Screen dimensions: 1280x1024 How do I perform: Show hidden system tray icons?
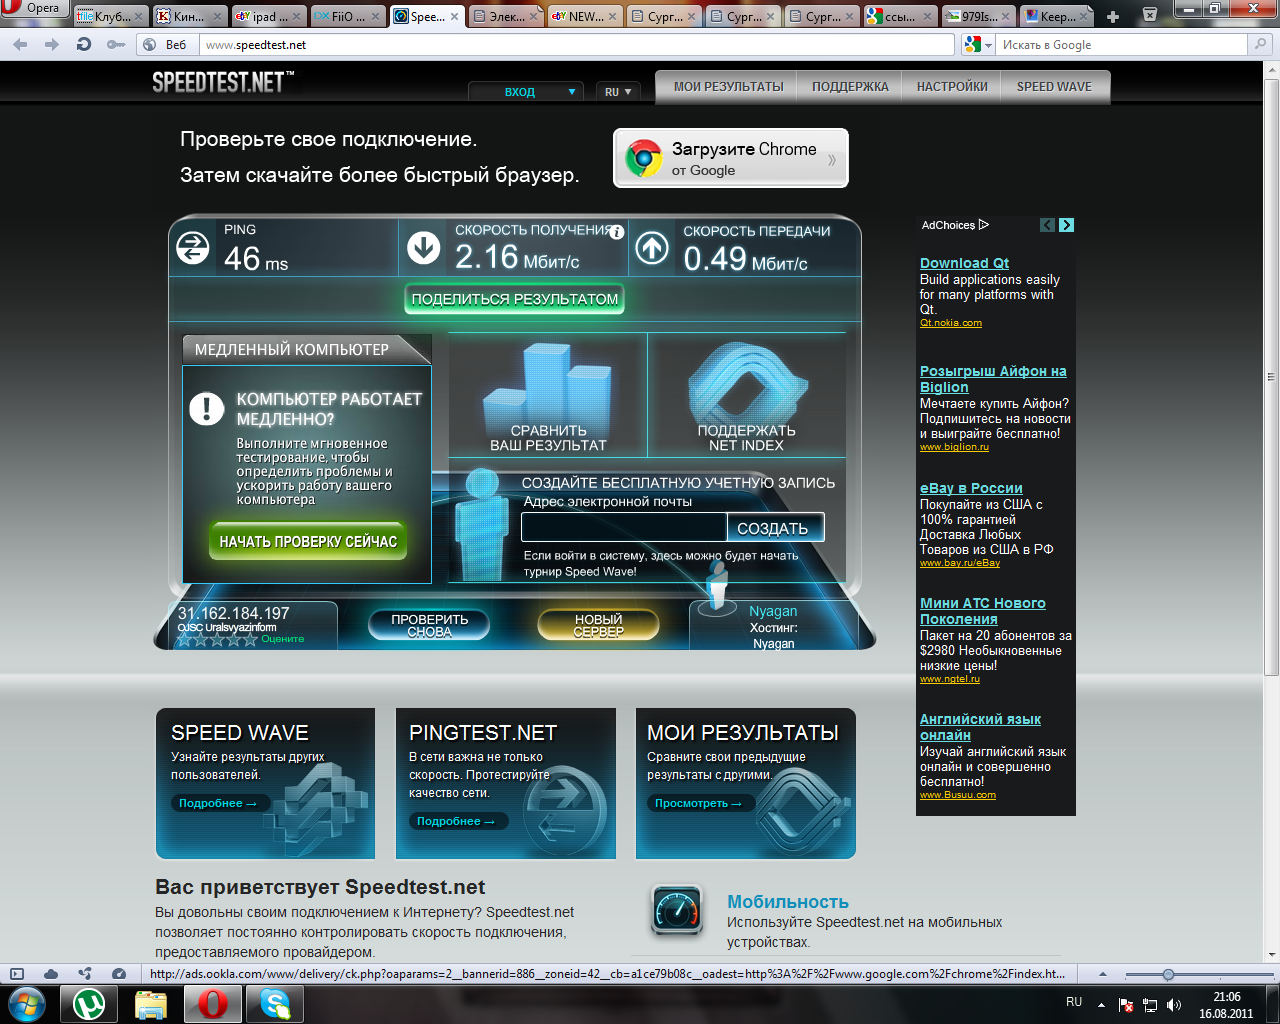(x=1101, y=1004)
